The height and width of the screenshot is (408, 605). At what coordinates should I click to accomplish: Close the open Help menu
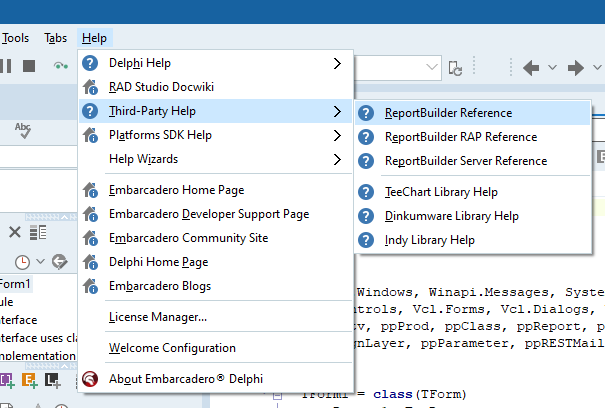tap(95, 38)
